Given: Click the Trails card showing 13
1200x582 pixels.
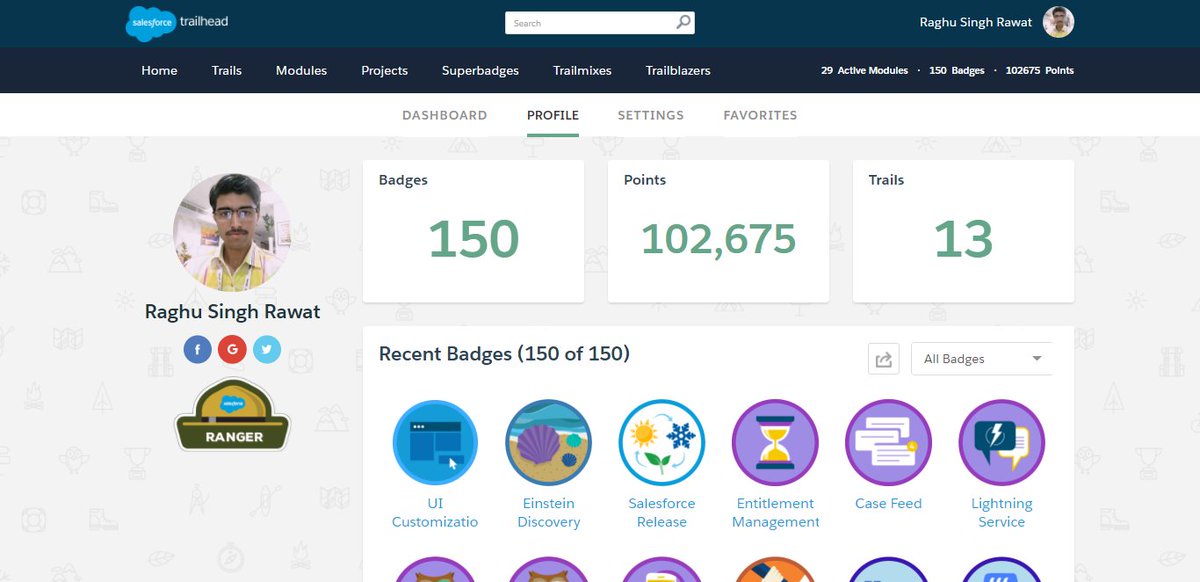Looking at the screenshot, I should 963,231.
